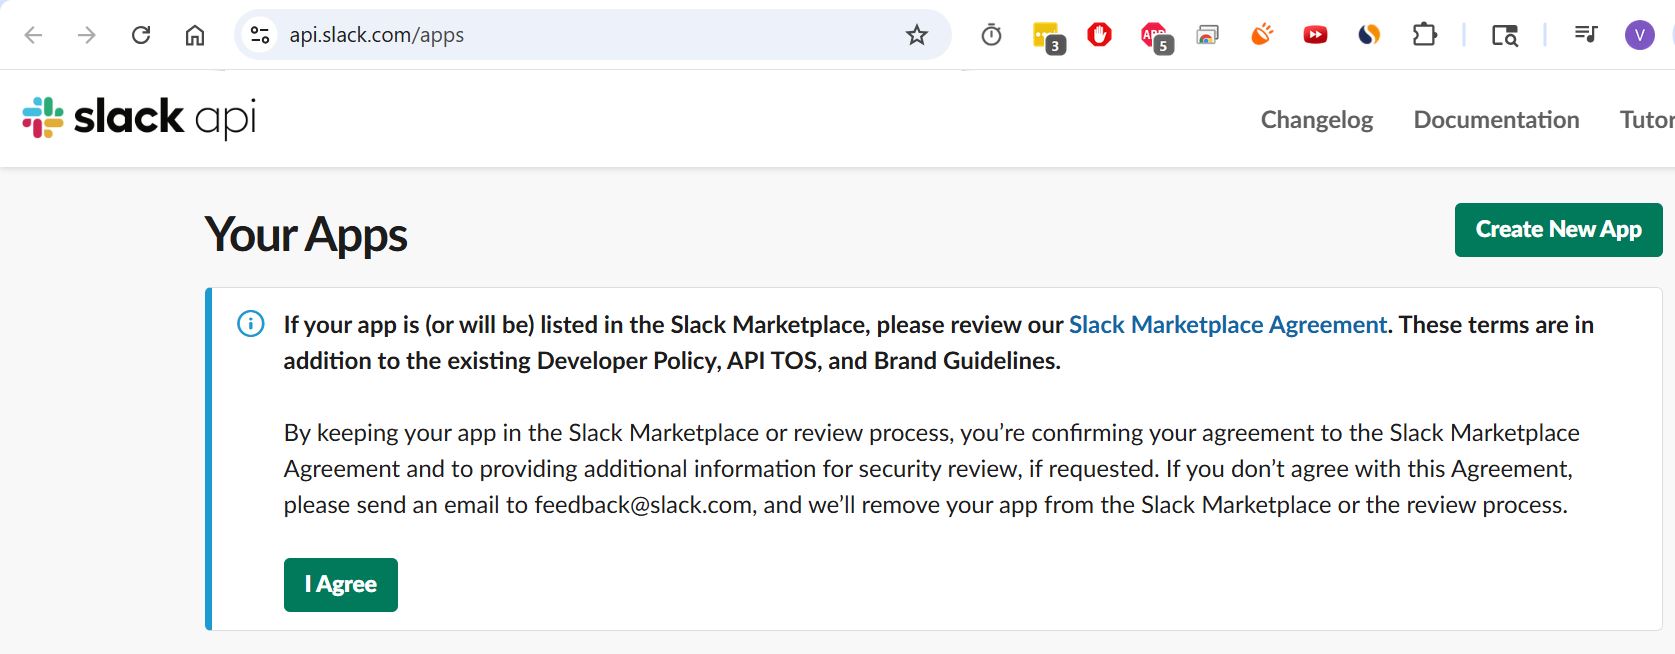Image resolution: width=1675 pixels, height=654 pixels.
Task: Open the Documentation nav item
Action: coord(1496,120)
